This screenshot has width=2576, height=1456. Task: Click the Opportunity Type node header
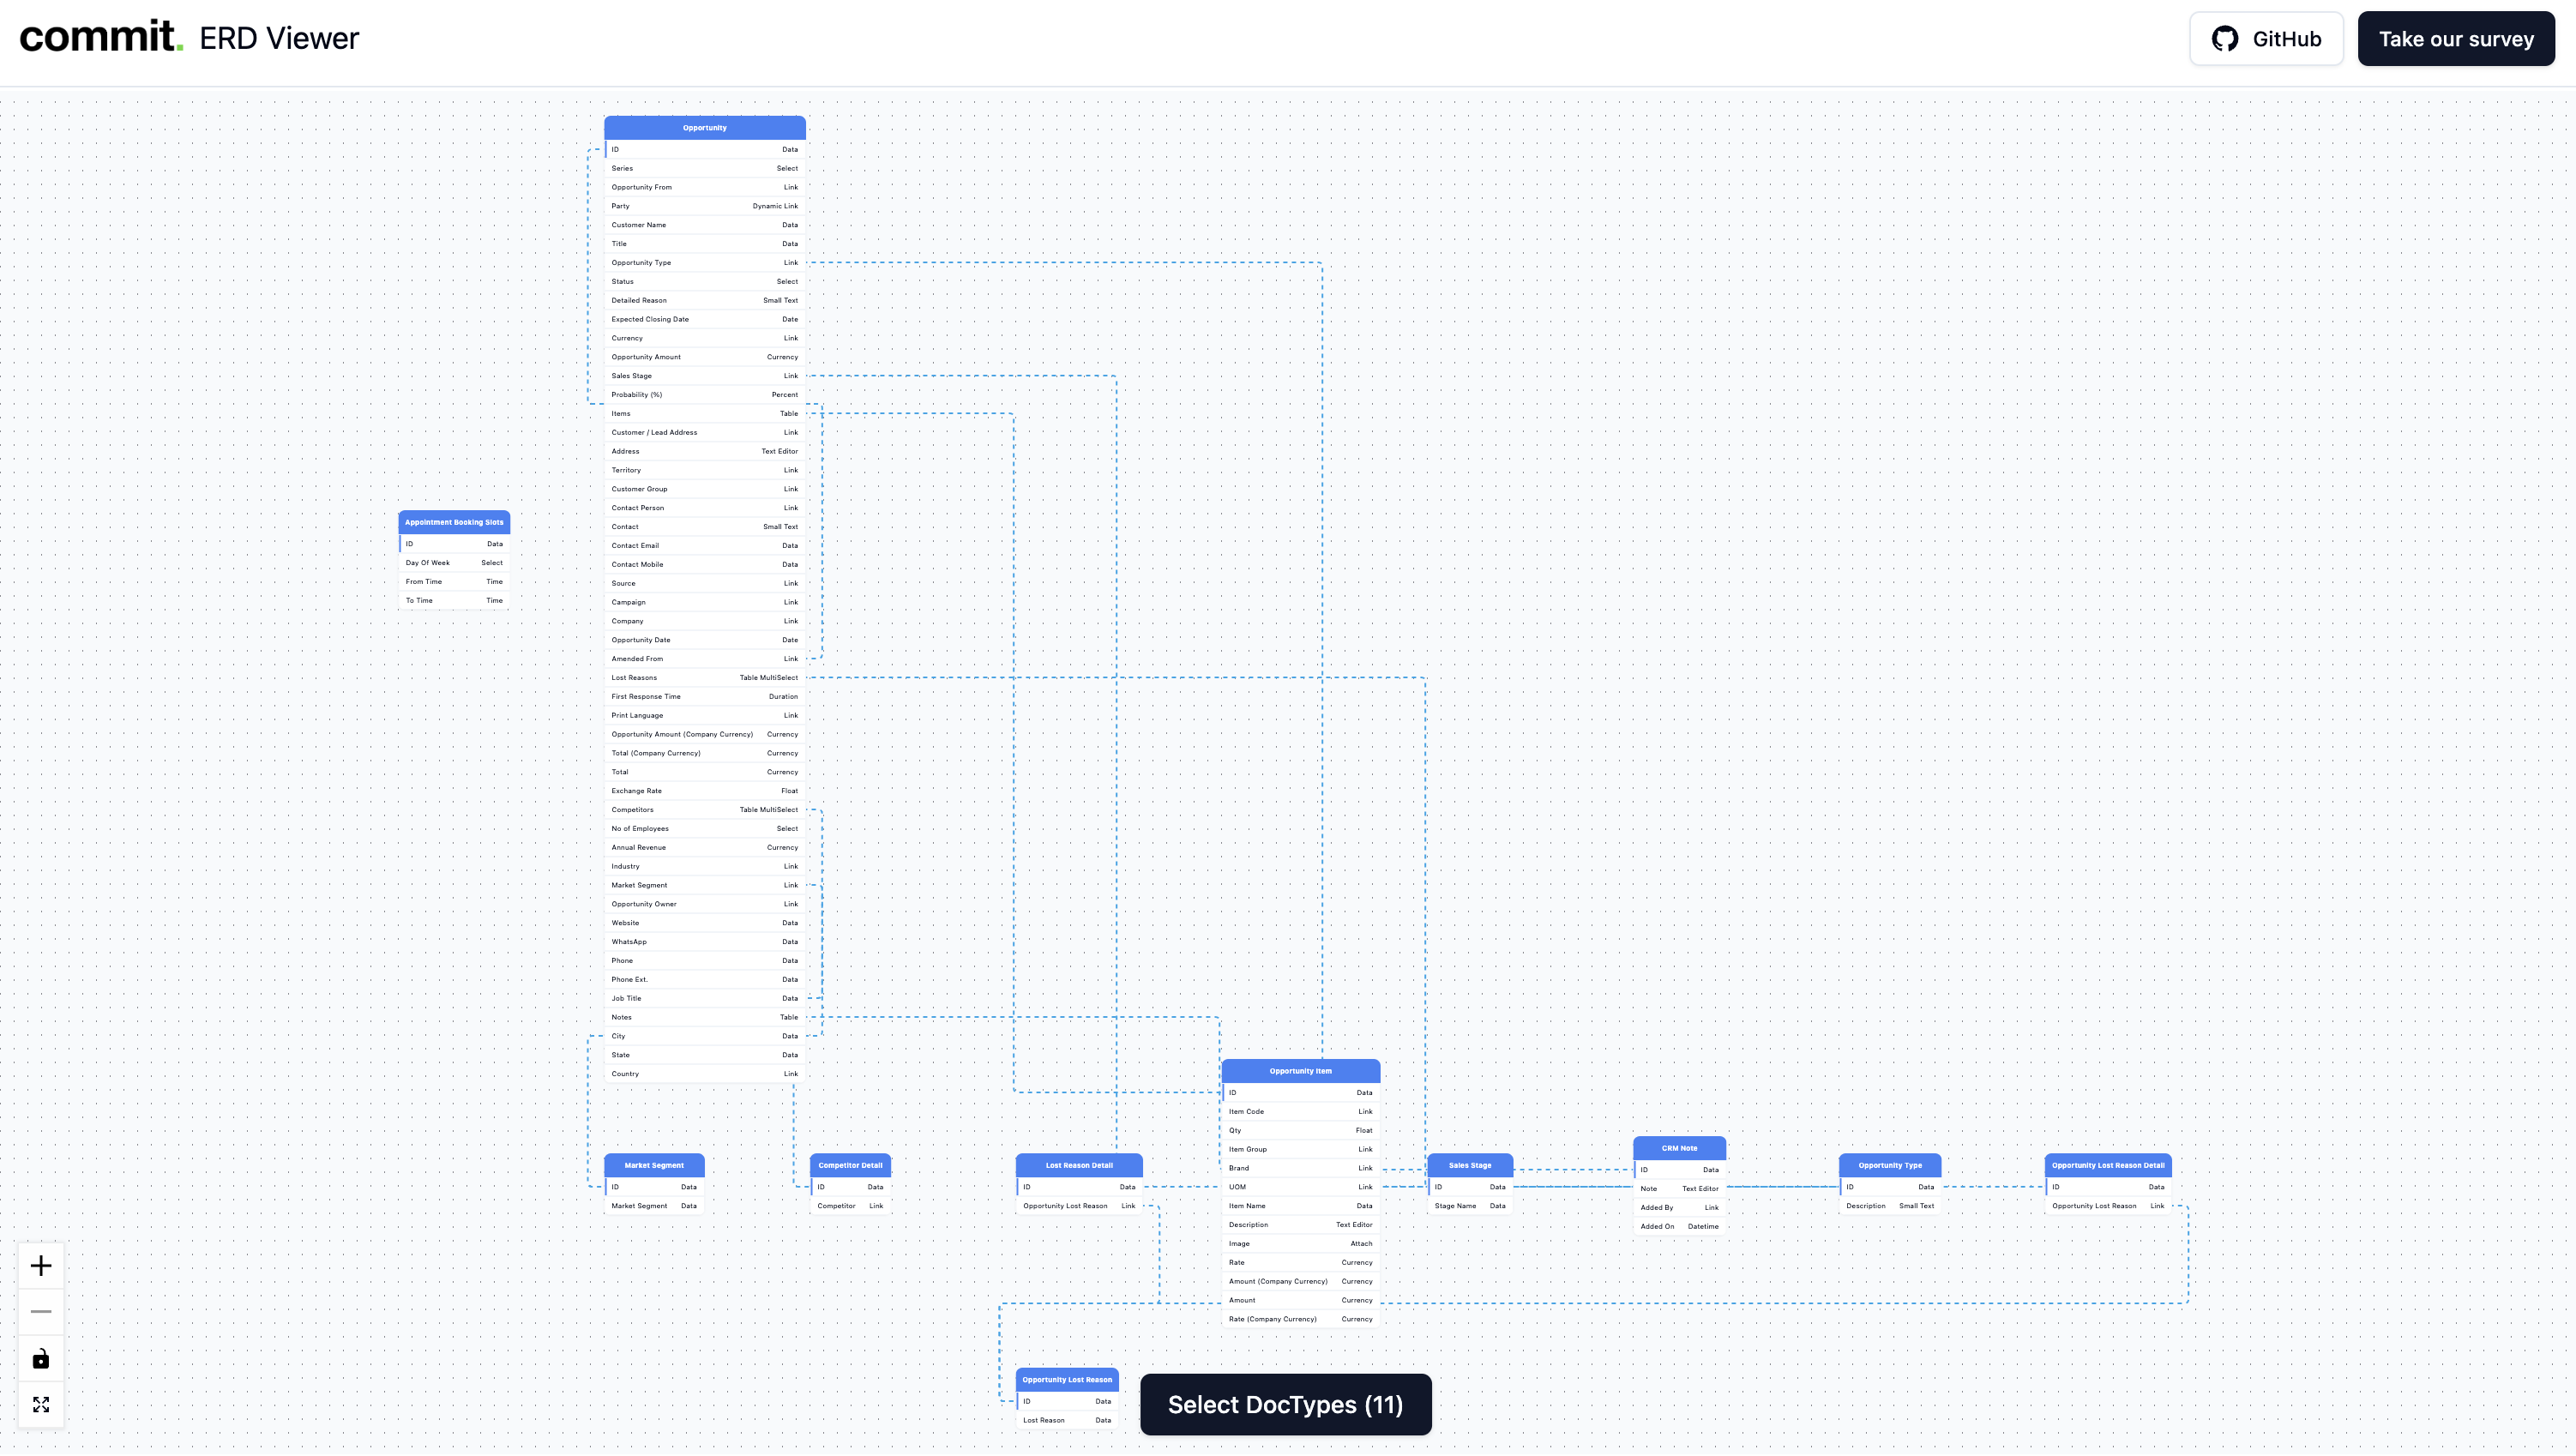pos(1889,1165)
